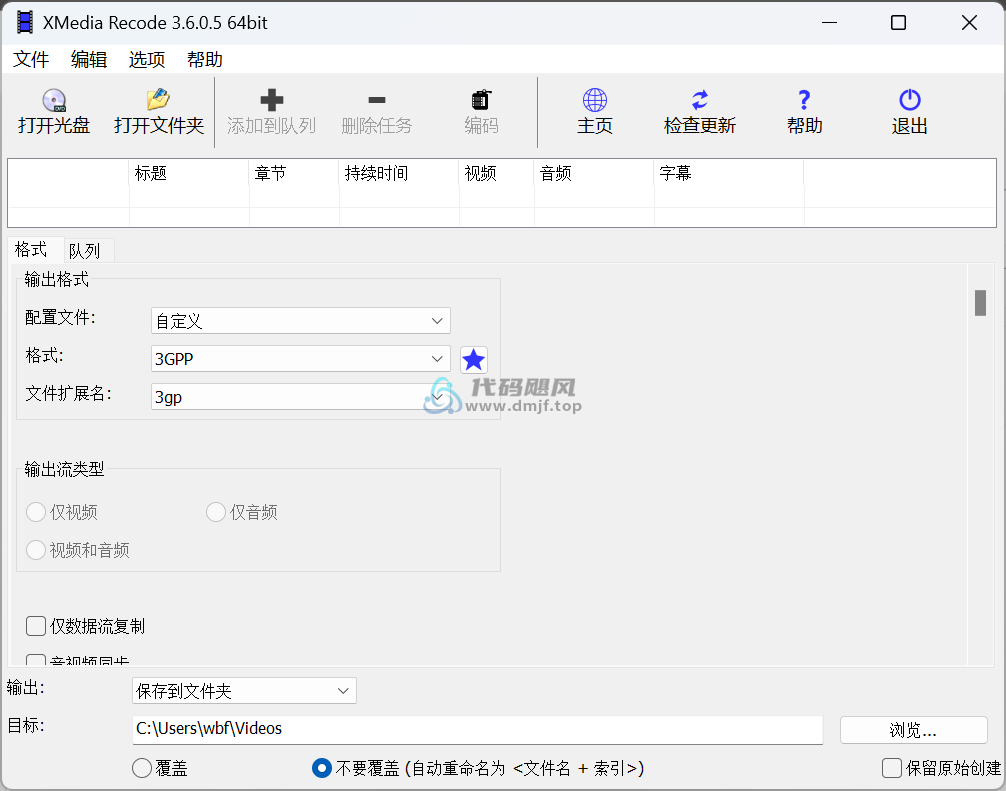Viewport: 1006px width, 791px height.
Task: Click the Remove Task (删除任务) minus icon
Action: 377,100
